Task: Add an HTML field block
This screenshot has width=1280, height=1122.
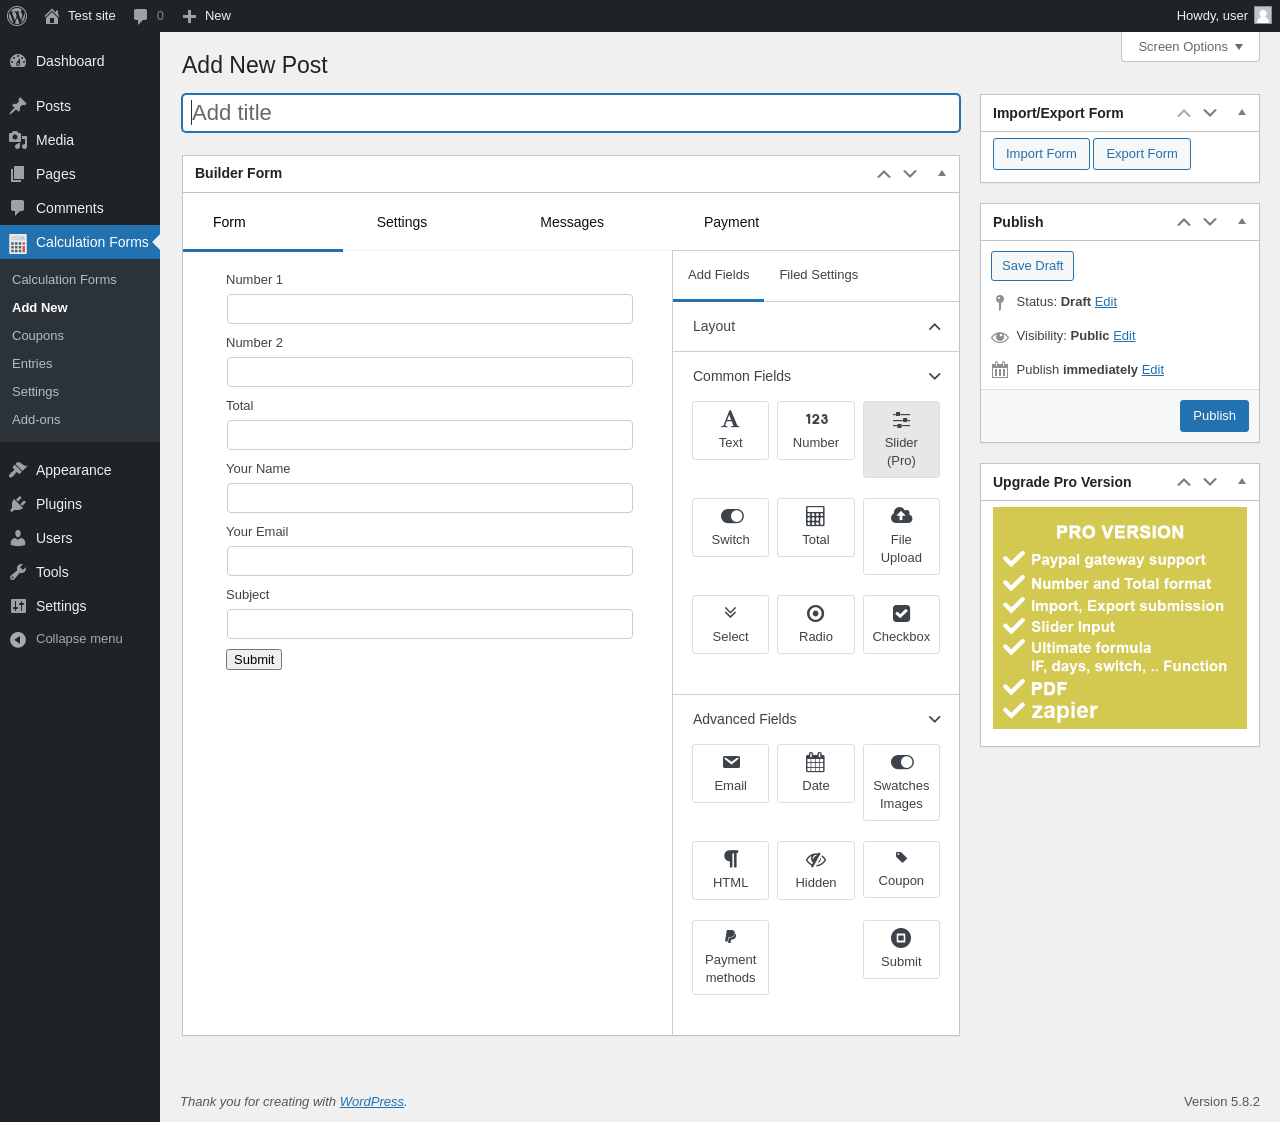Action: (x=730, y=870)
